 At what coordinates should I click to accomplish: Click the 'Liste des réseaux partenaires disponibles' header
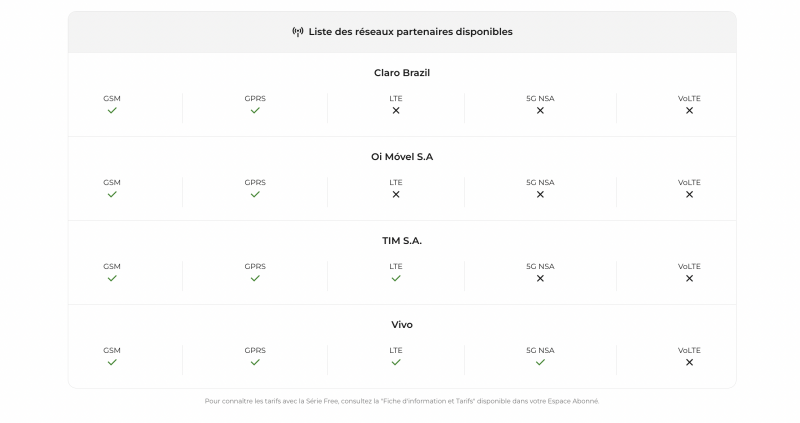click(x=410, y=32)
